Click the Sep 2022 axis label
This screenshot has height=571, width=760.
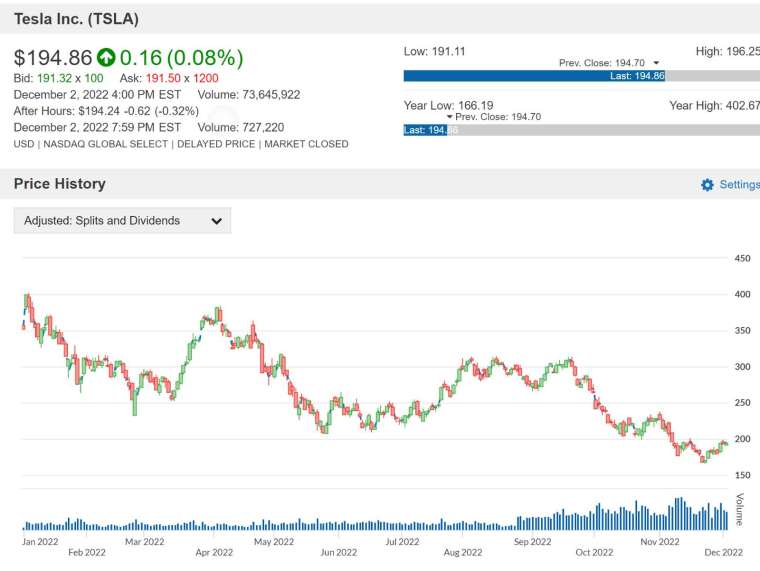point(533,542)
